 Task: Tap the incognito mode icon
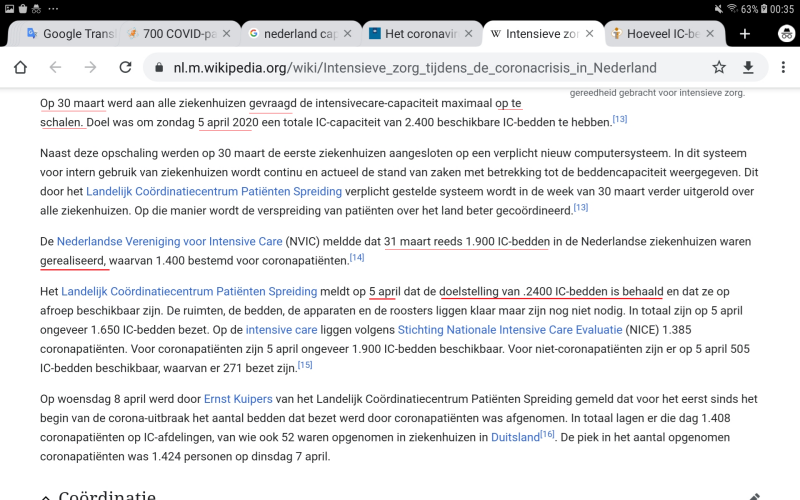(786, 34)
